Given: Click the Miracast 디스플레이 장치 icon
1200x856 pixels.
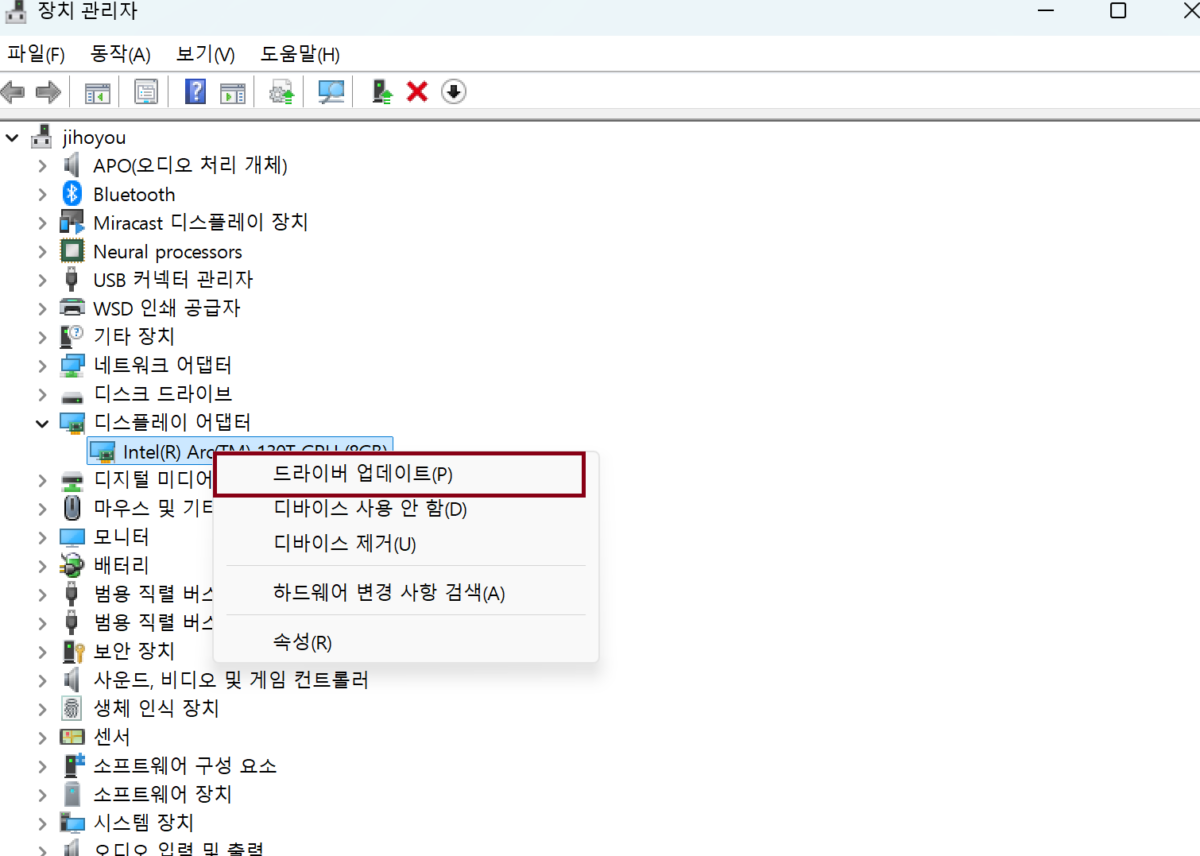Looking at the screenshot, I should [72, 222].
